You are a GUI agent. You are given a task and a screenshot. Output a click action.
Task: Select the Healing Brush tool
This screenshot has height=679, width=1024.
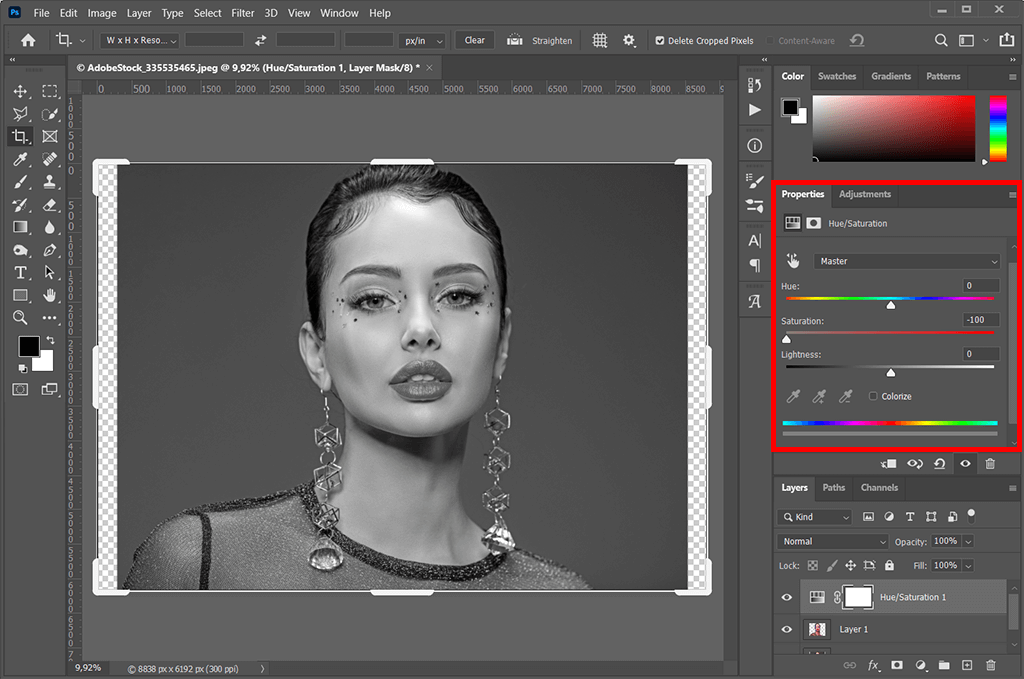[x=50, y=159]
